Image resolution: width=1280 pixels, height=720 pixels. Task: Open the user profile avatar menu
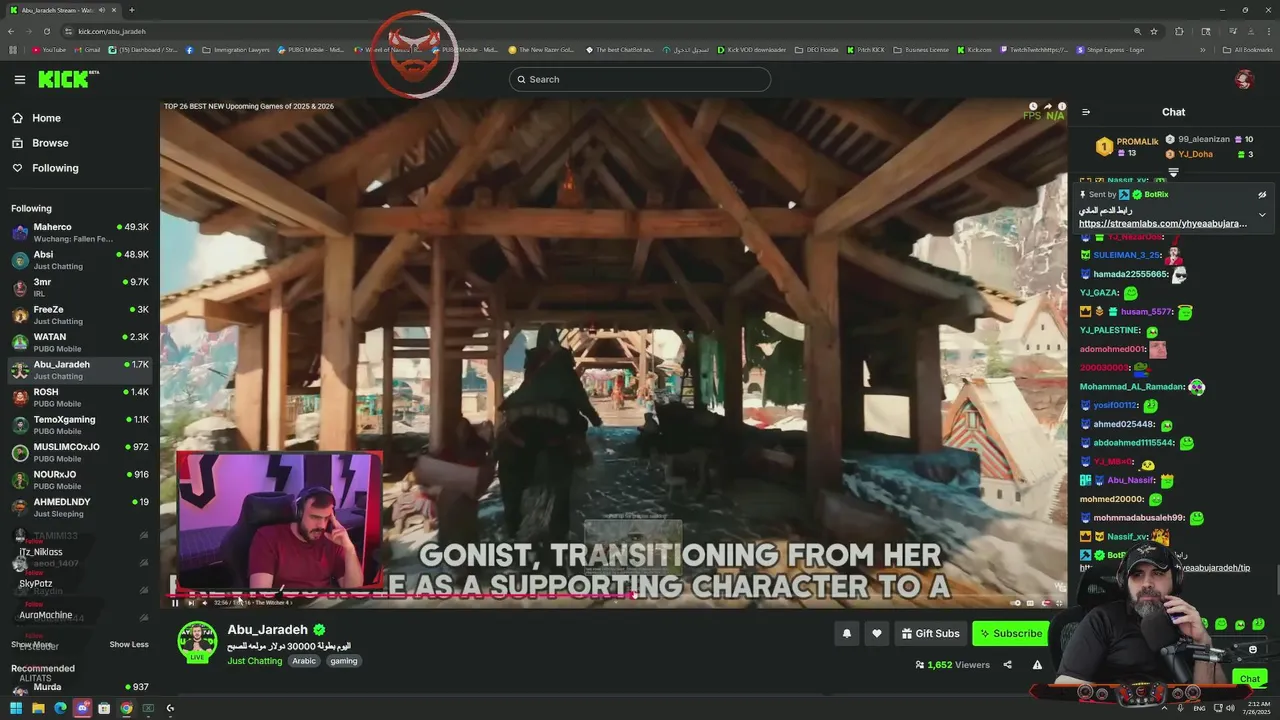click(1244, 79)
